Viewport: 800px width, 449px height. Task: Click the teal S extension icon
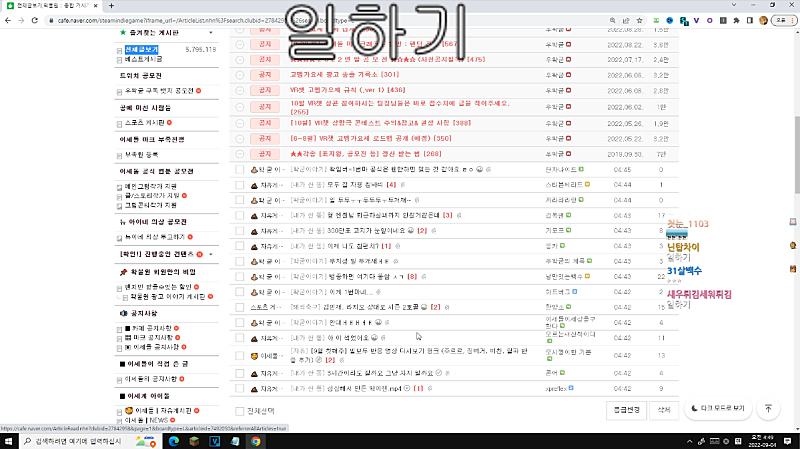(684, 20)
